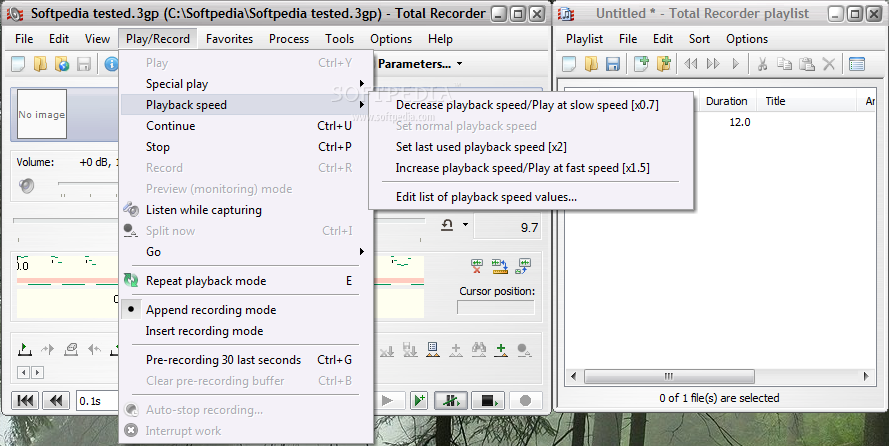889x446 pixels.
Task: Expand the Special play submenu
Action: point(247,84)
